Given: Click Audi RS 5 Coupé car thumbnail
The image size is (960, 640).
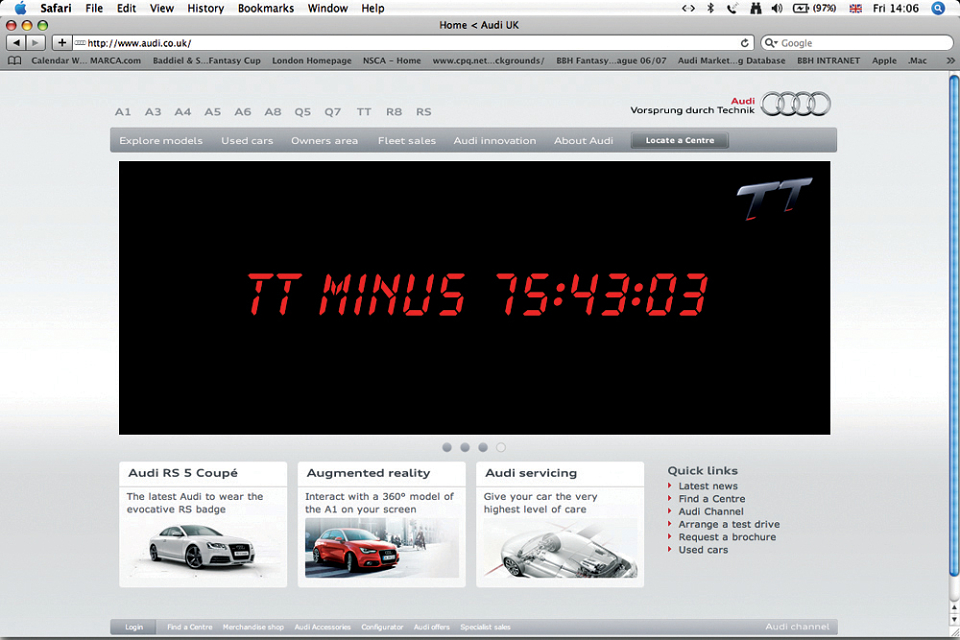Looking at the screenshot, I should click(x=202, y=547).
